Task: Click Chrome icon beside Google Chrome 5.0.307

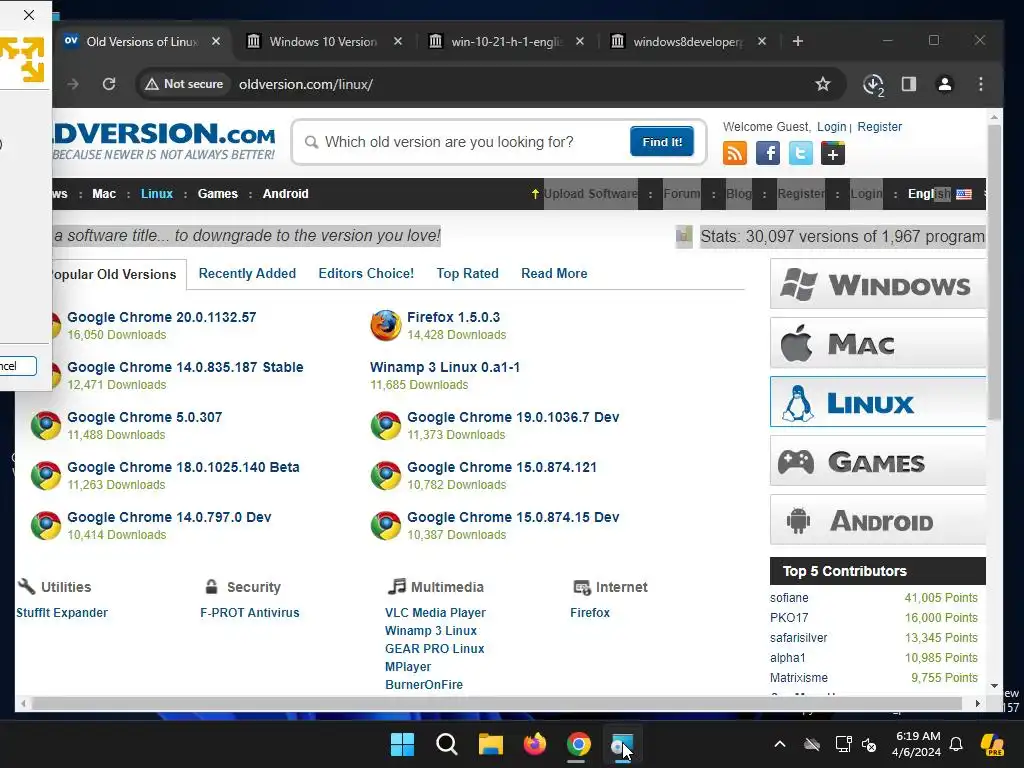Action: [46, 425]
